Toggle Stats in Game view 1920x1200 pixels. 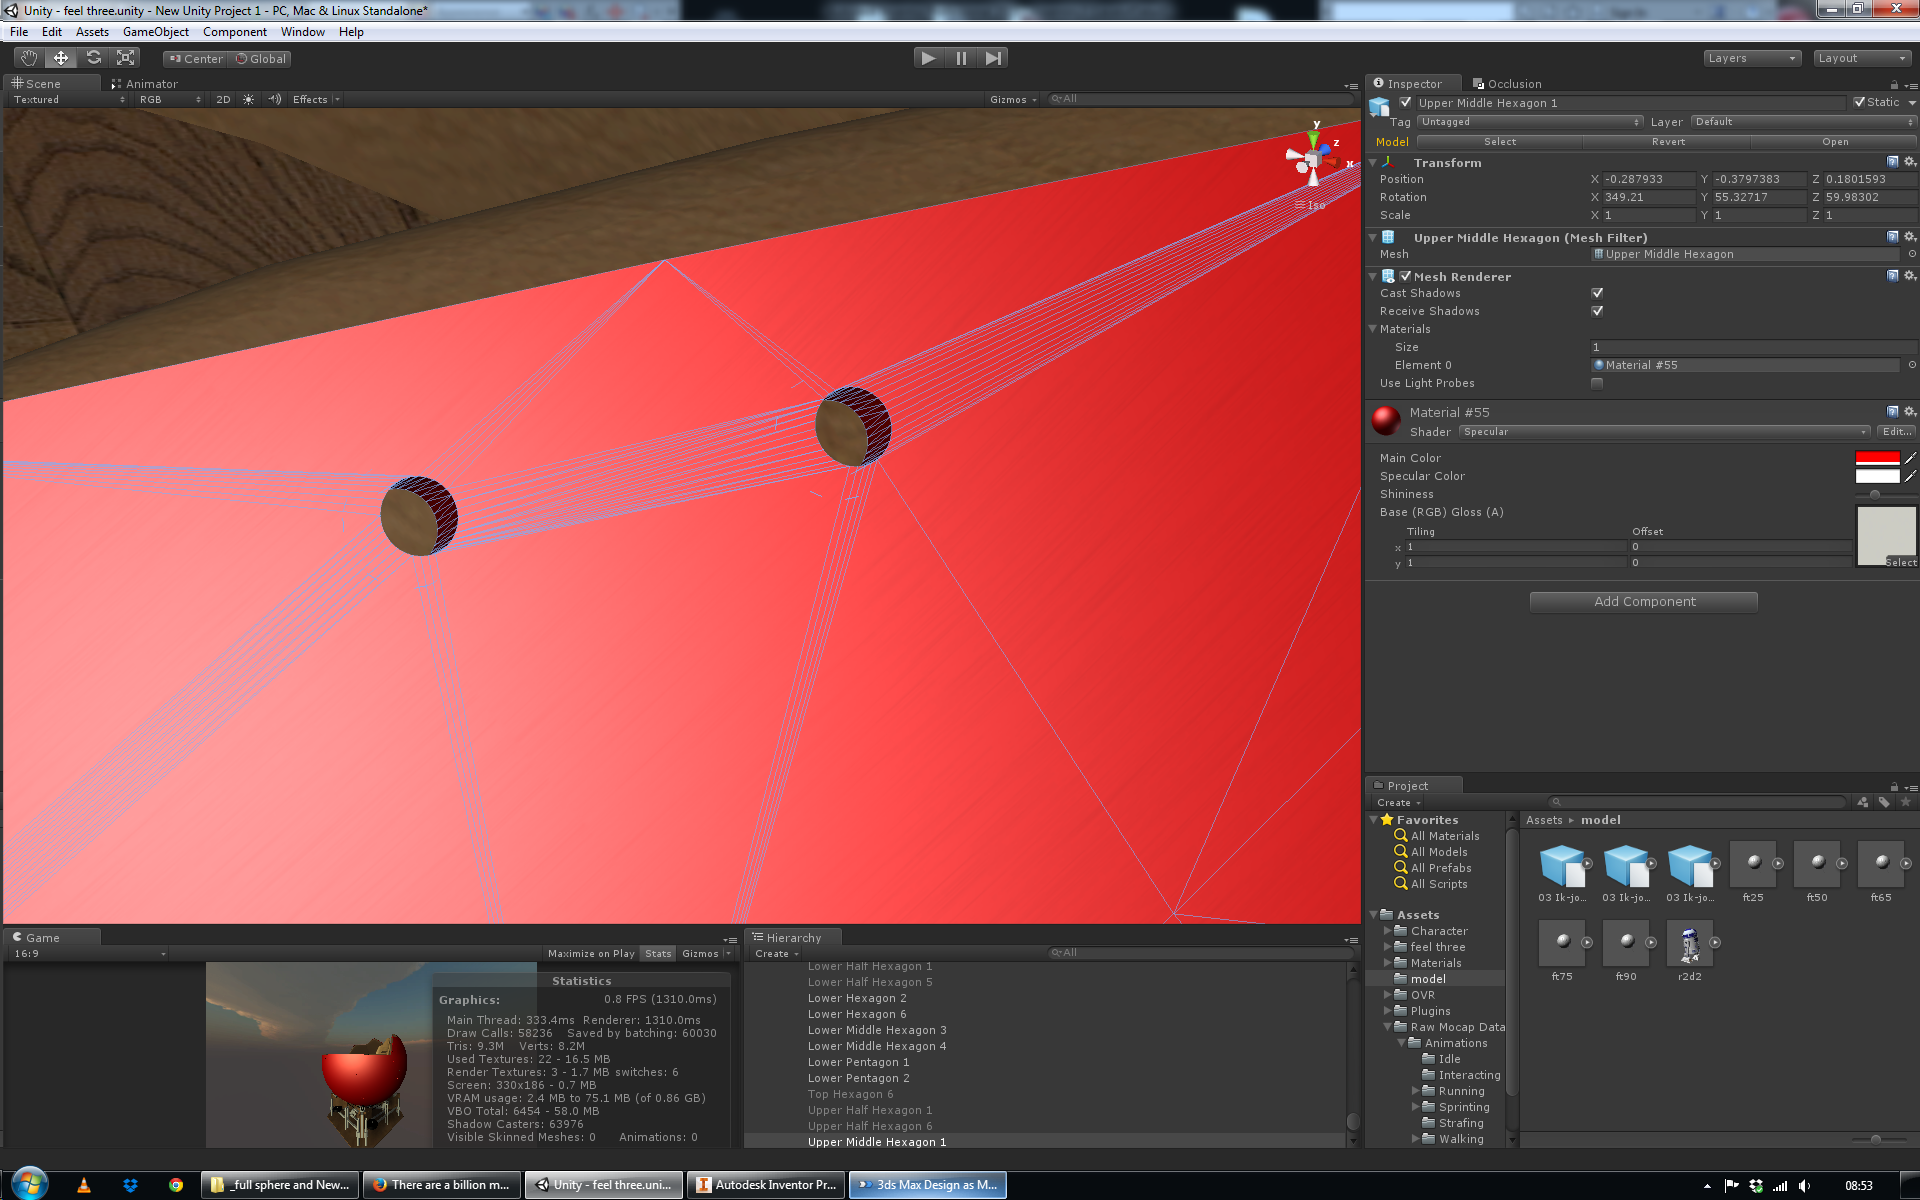[x=658, y=954]
